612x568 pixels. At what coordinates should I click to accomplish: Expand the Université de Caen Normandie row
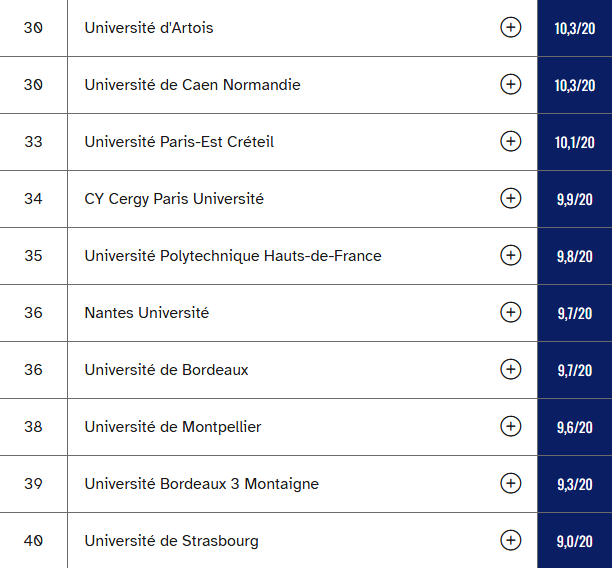pyautogui.click(x=511, y=85)
